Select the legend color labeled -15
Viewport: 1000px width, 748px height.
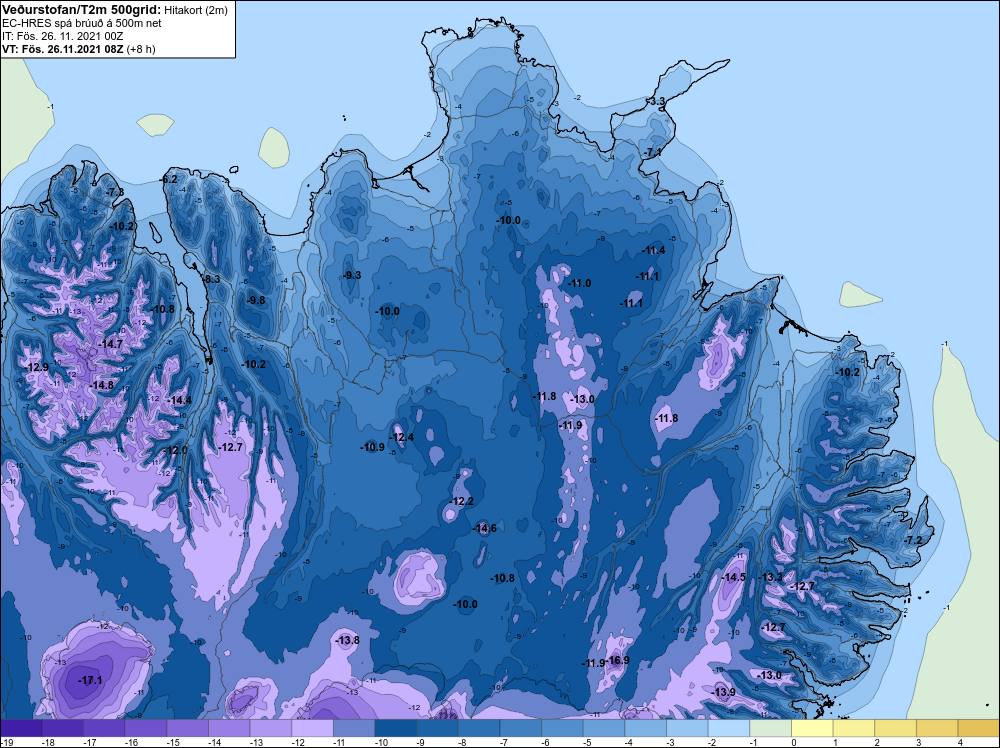point(188,728)
